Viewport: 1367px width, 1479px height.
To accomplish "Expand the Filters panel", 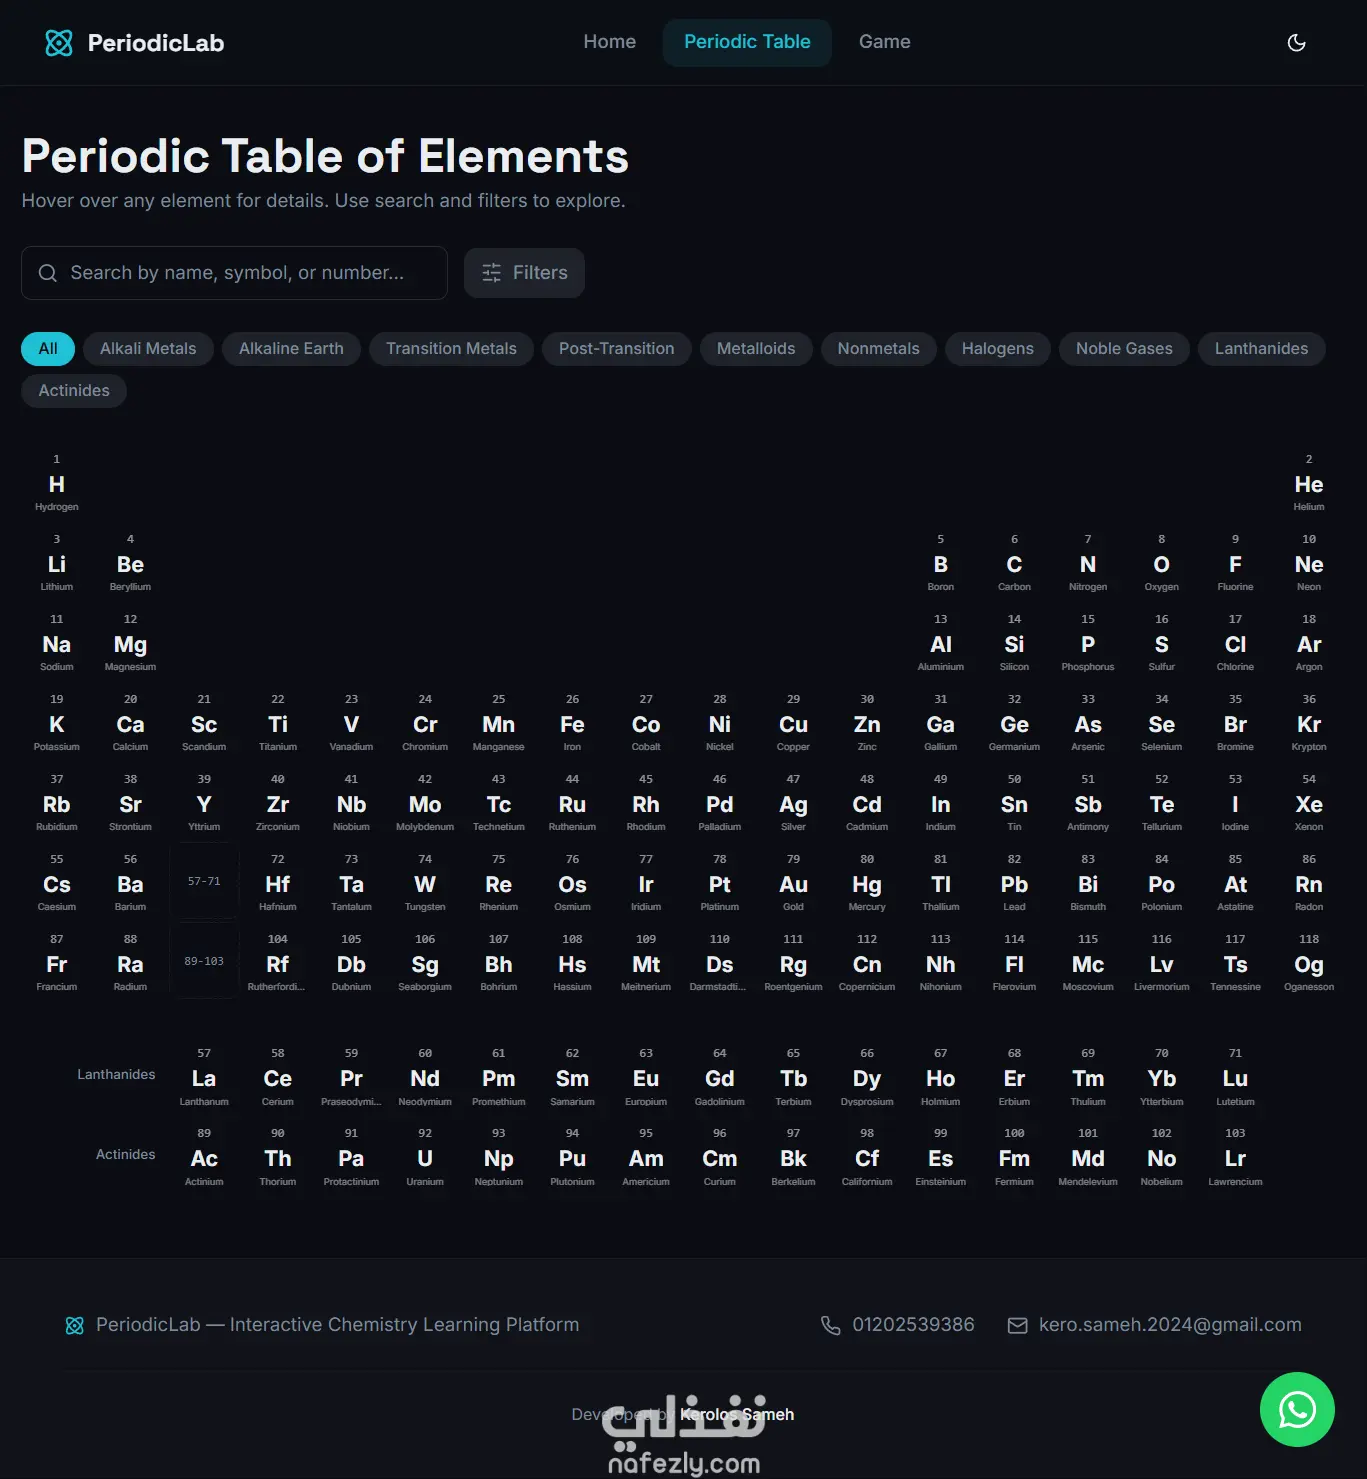I will click(524, 273).
